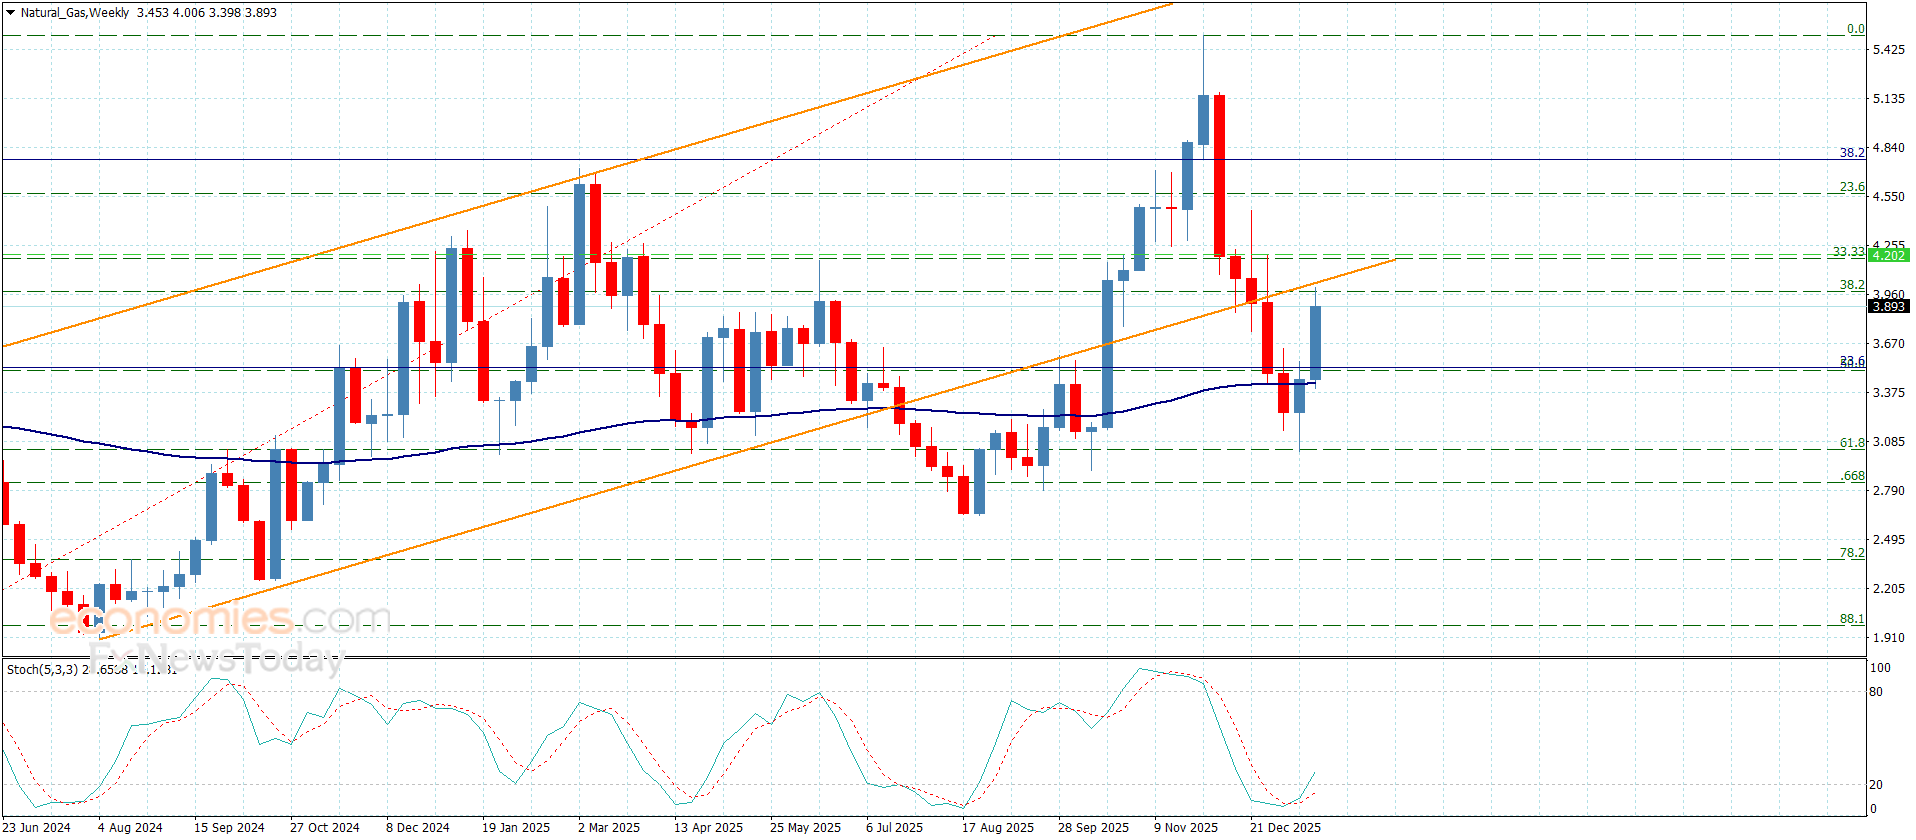Click the 2.495 price axis label
This screenshot has height=840, width=1916.
tap(1888, 540)
